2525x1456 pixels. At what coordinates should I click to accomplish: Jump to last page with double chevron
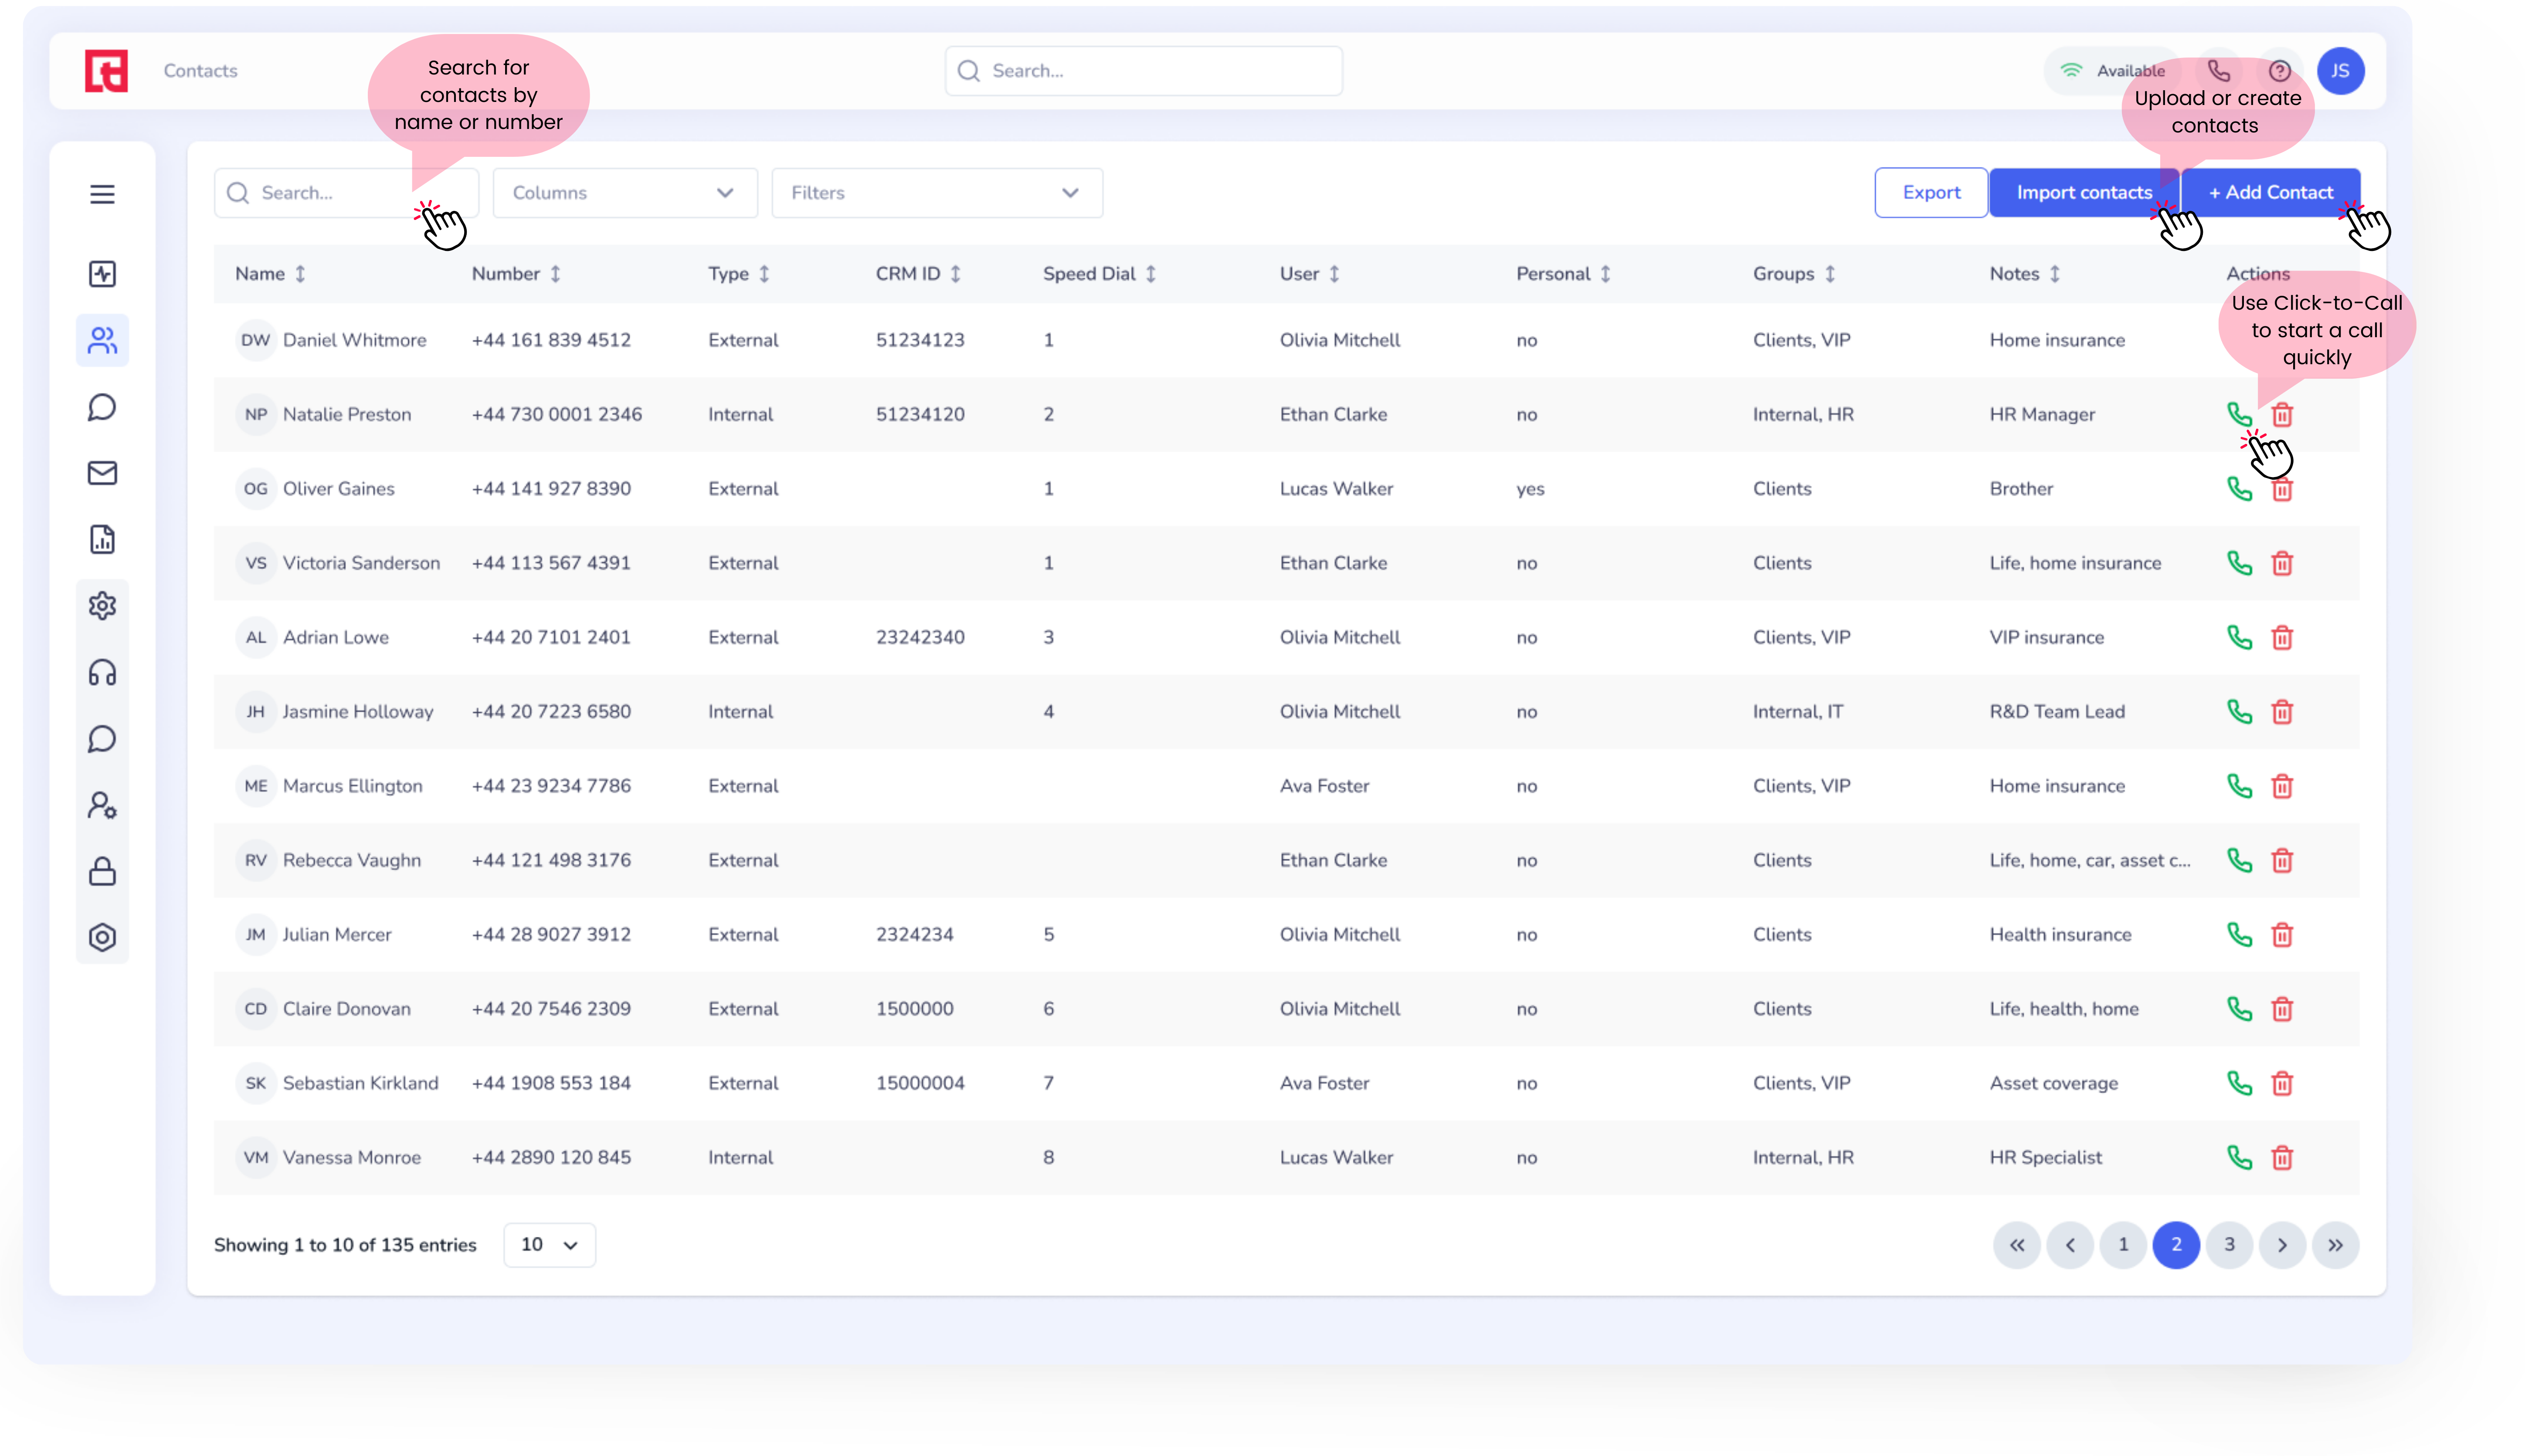pyautogui.click(x=2335, y=1245)
